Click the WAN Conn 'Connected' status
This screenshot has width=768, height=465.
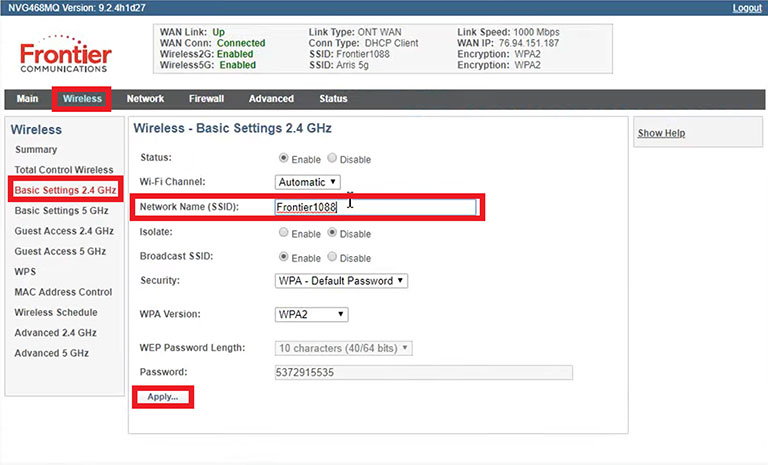(241, 43)
